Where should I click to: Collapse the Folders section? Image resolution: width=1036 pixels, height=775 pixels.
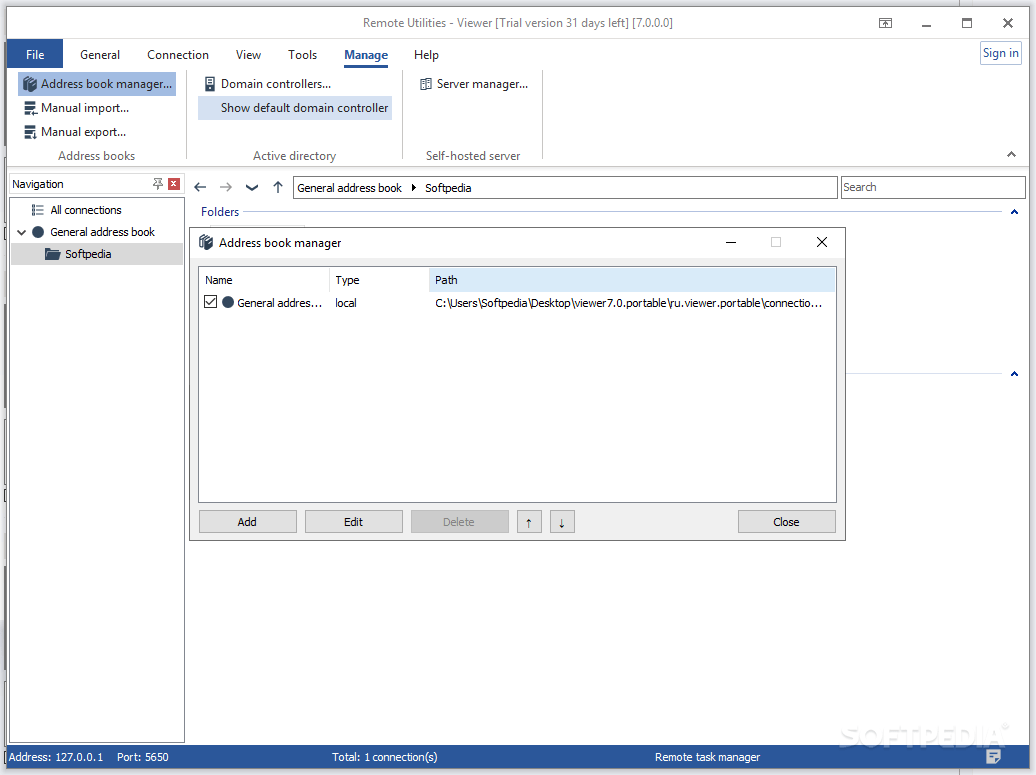pyautogui.click(x=1013, y=211)
